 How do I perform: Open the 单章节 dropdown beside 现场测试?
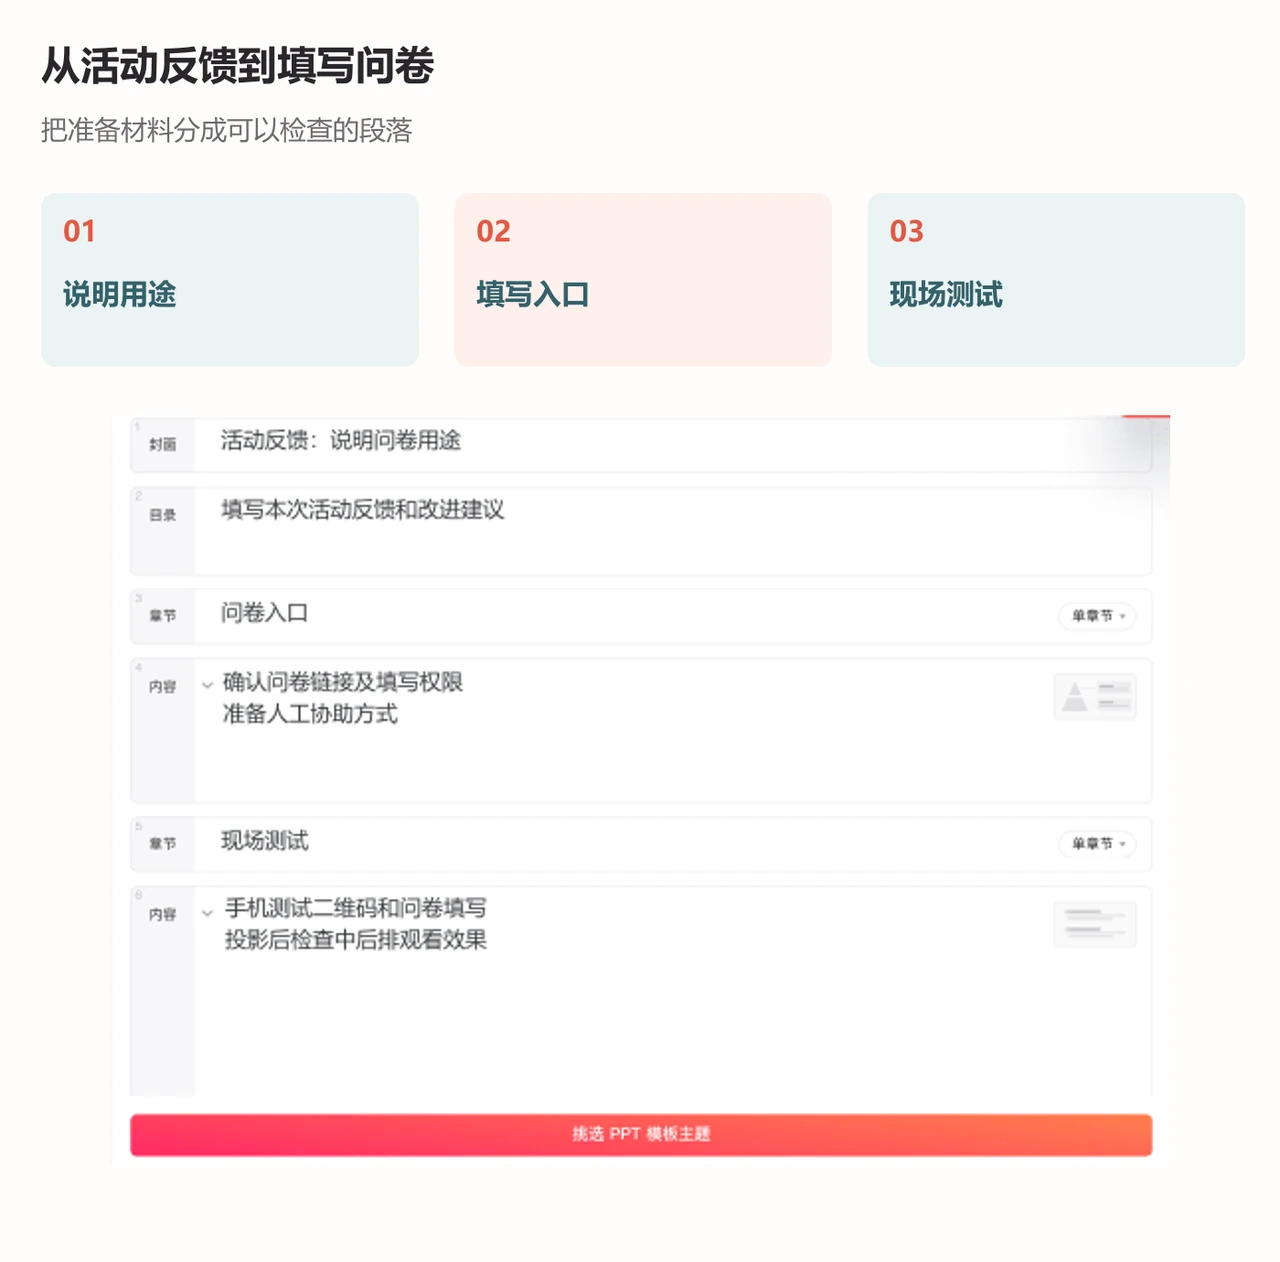[1098, 844]
